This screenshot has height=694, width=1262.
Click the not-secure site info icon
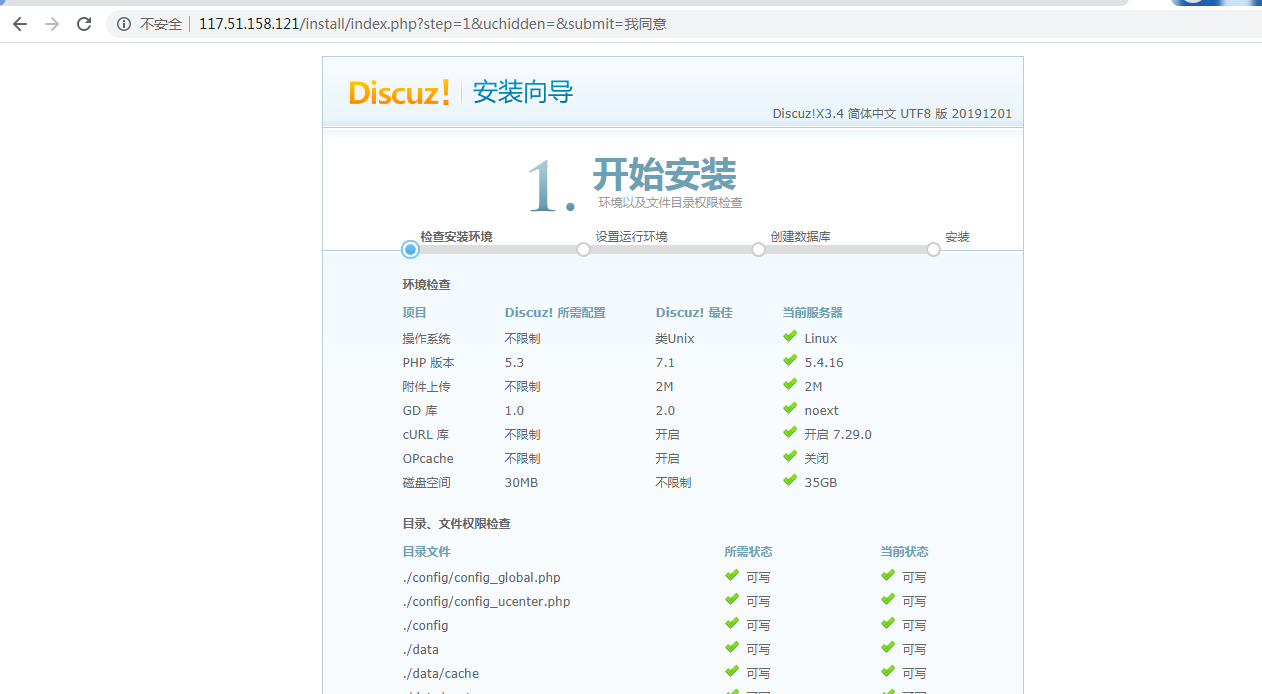(x=124, y=24)
